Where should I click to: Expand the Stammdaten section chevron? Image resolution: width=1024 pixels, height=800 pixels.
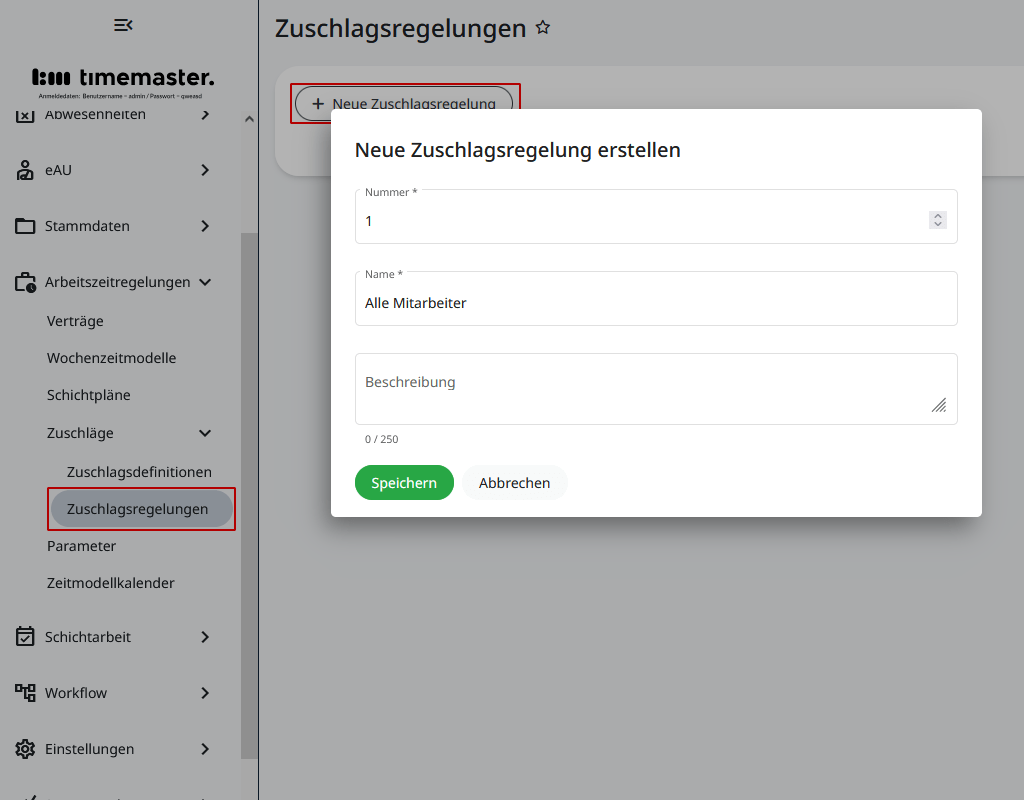pos(205,226)
